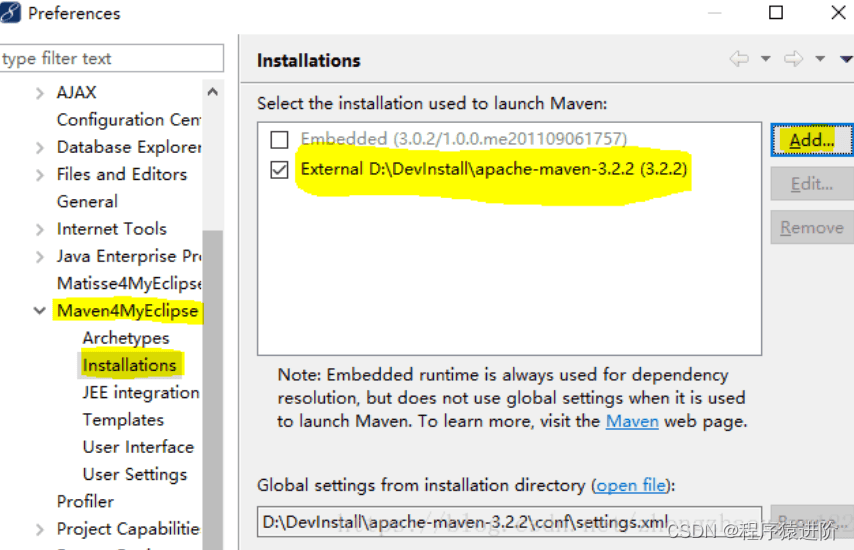
Task: Click the tree scrollbar up arrow
Action: click(212, 92)
